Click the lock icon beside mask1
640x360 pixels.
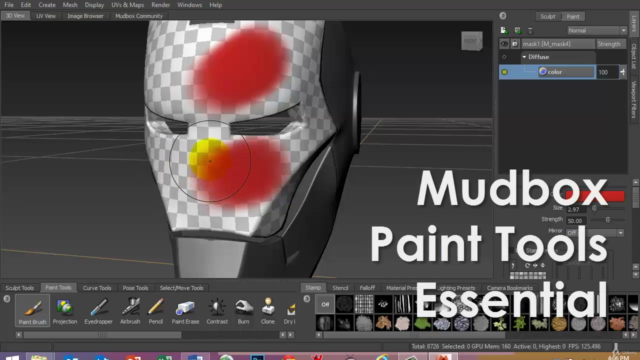(515, 44)
